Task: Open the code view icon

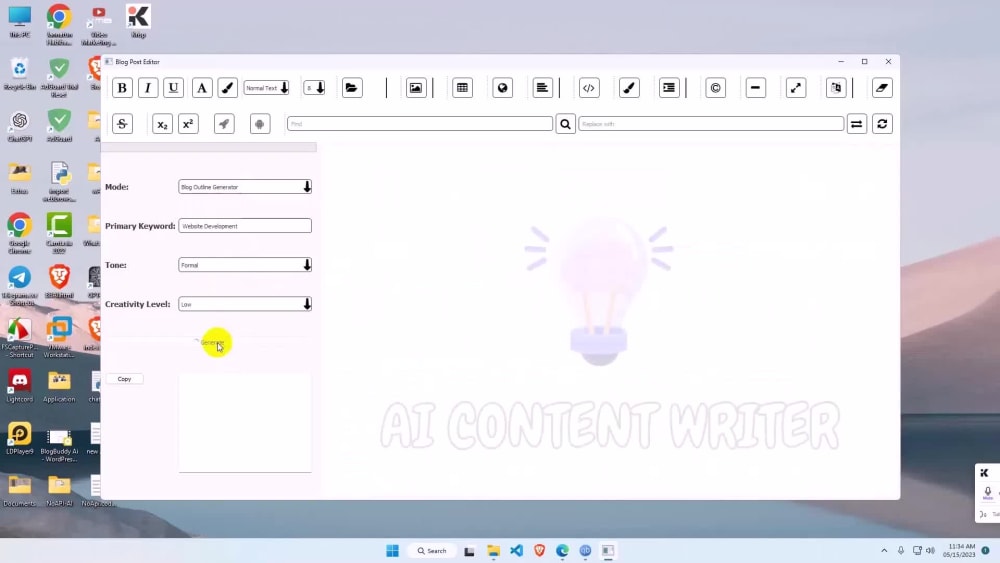Action: click(x=589, y=88)
